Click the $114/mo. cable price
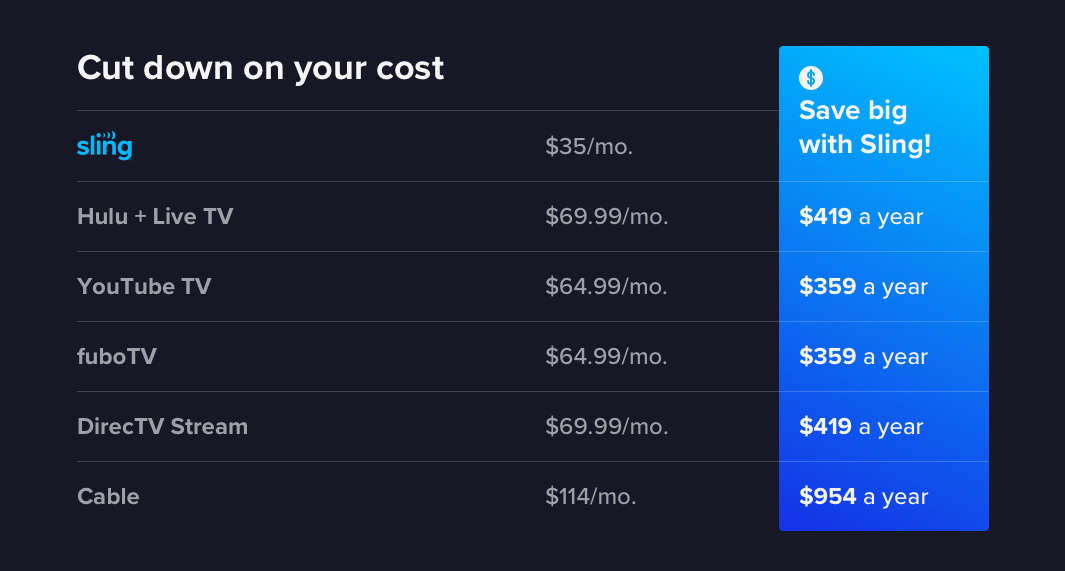This screenshot has height=571, width=1065. pyautogui.click(x=591, y=496)
